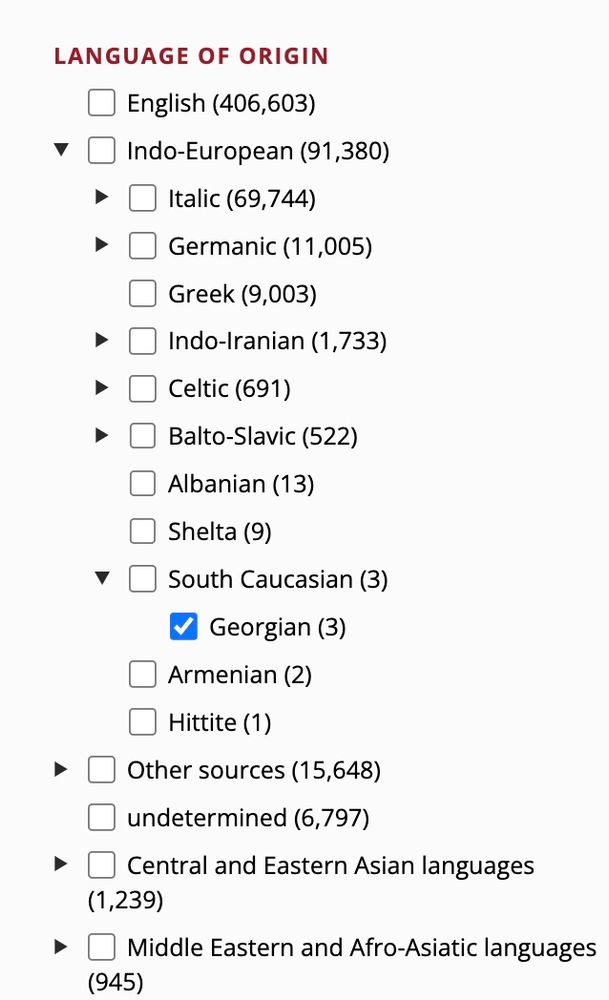Screen dimensions: 609x1000
Task: Check the Celtic filter checkbox
Action: click(142, 388)
